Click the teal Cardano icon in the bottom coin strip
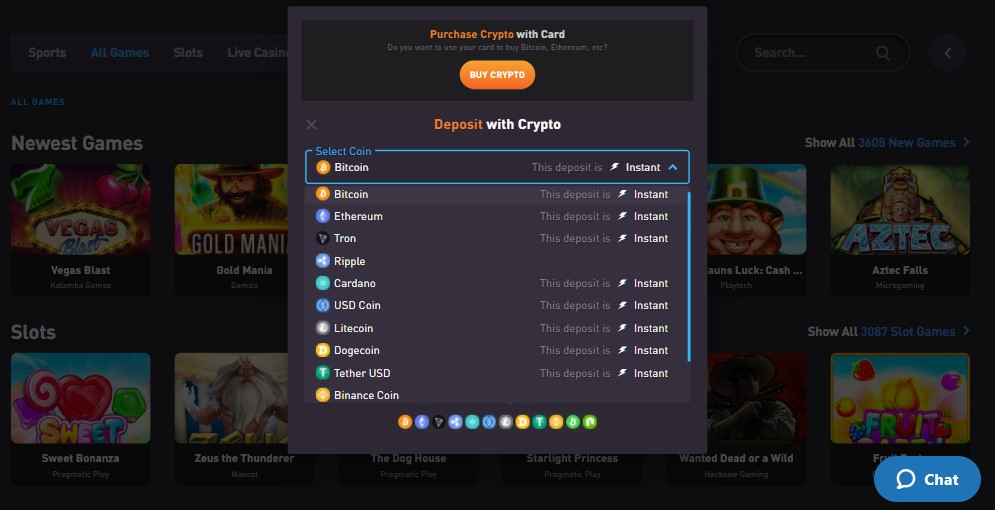 point(472,422)
